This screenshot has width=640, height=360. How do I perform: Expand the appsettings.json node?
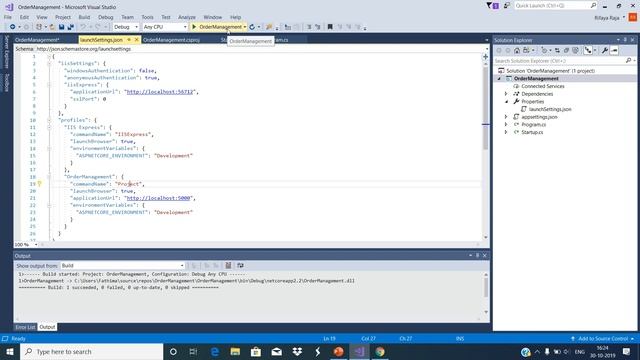(506, 117)
